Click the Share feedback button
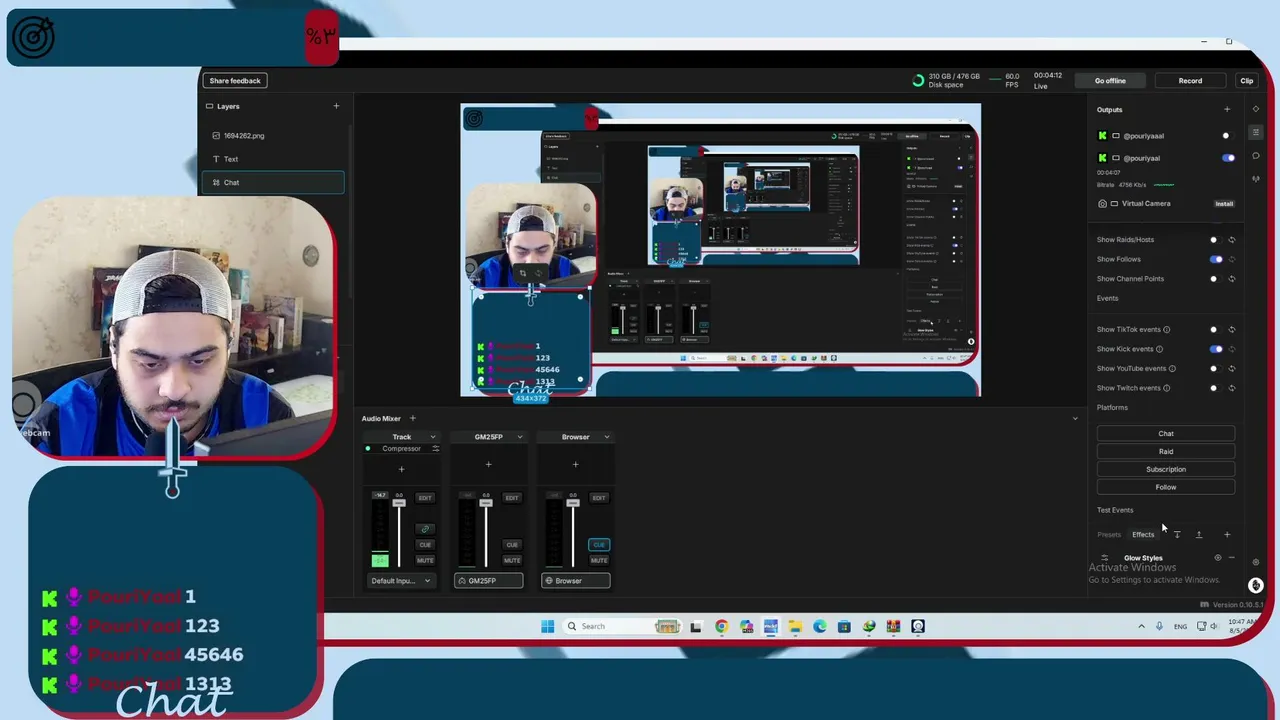 [235, 81]
